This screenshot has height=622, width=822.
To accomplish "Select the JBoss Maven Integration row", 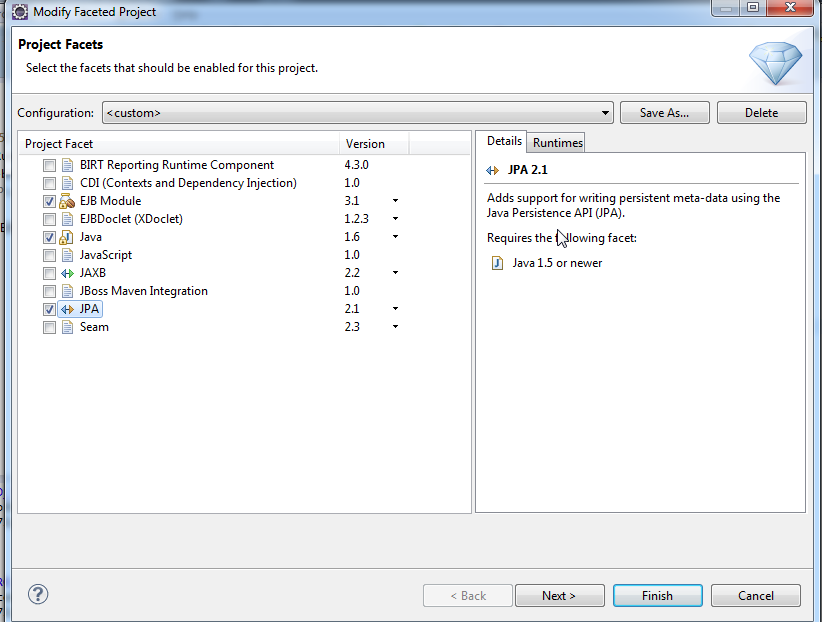I will click(143, 291).
